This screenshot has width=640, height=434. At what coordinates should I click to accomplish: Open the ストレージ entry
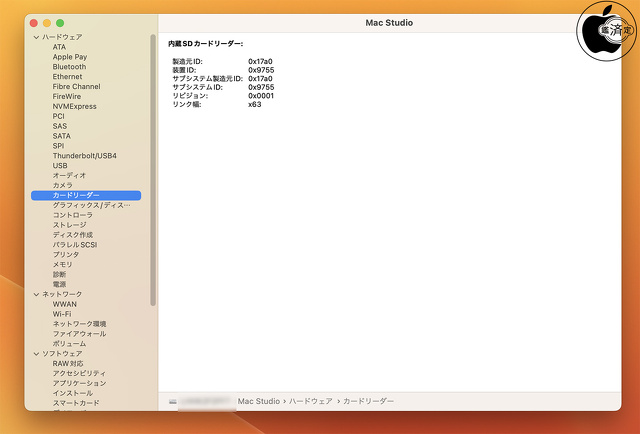click(69, 225)
